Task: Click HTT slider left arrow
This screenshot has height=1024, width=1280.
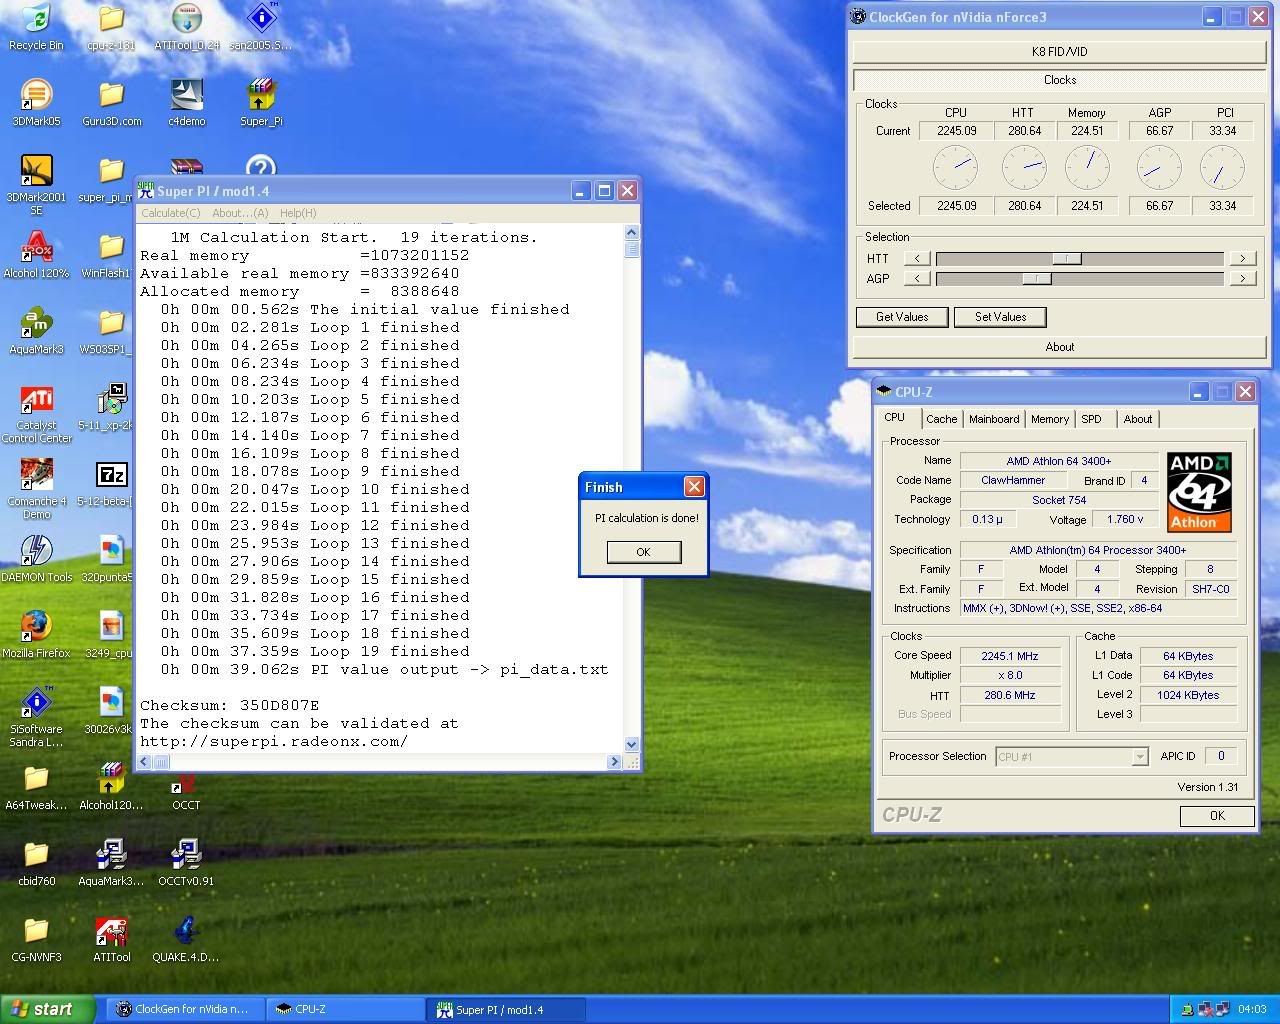Action: [x=917, y=258]
